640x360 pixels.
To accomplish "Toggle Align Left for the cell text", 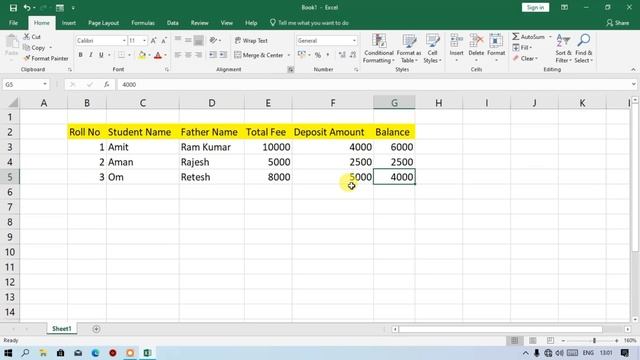I will (x=178, y=55).
